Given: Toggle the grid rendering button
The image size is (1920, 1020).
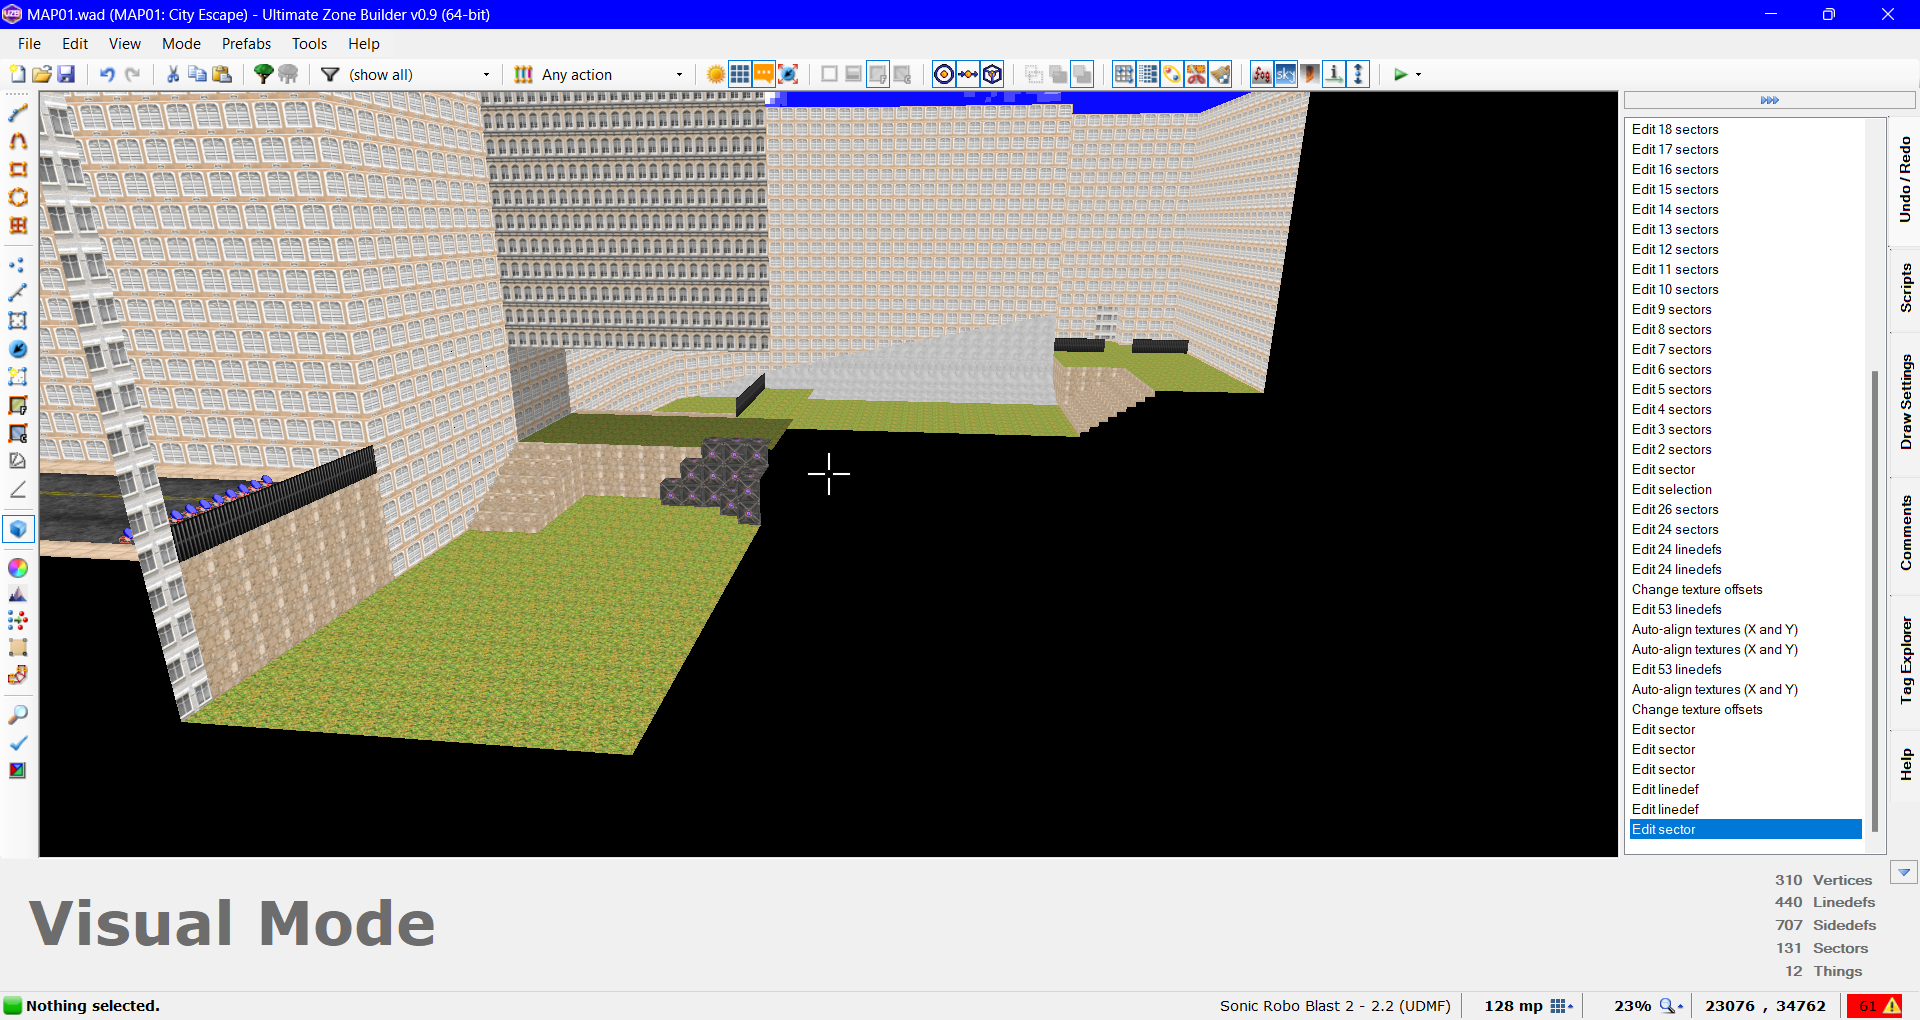Looking at the screenshot, I should click(x=740, y=74).
